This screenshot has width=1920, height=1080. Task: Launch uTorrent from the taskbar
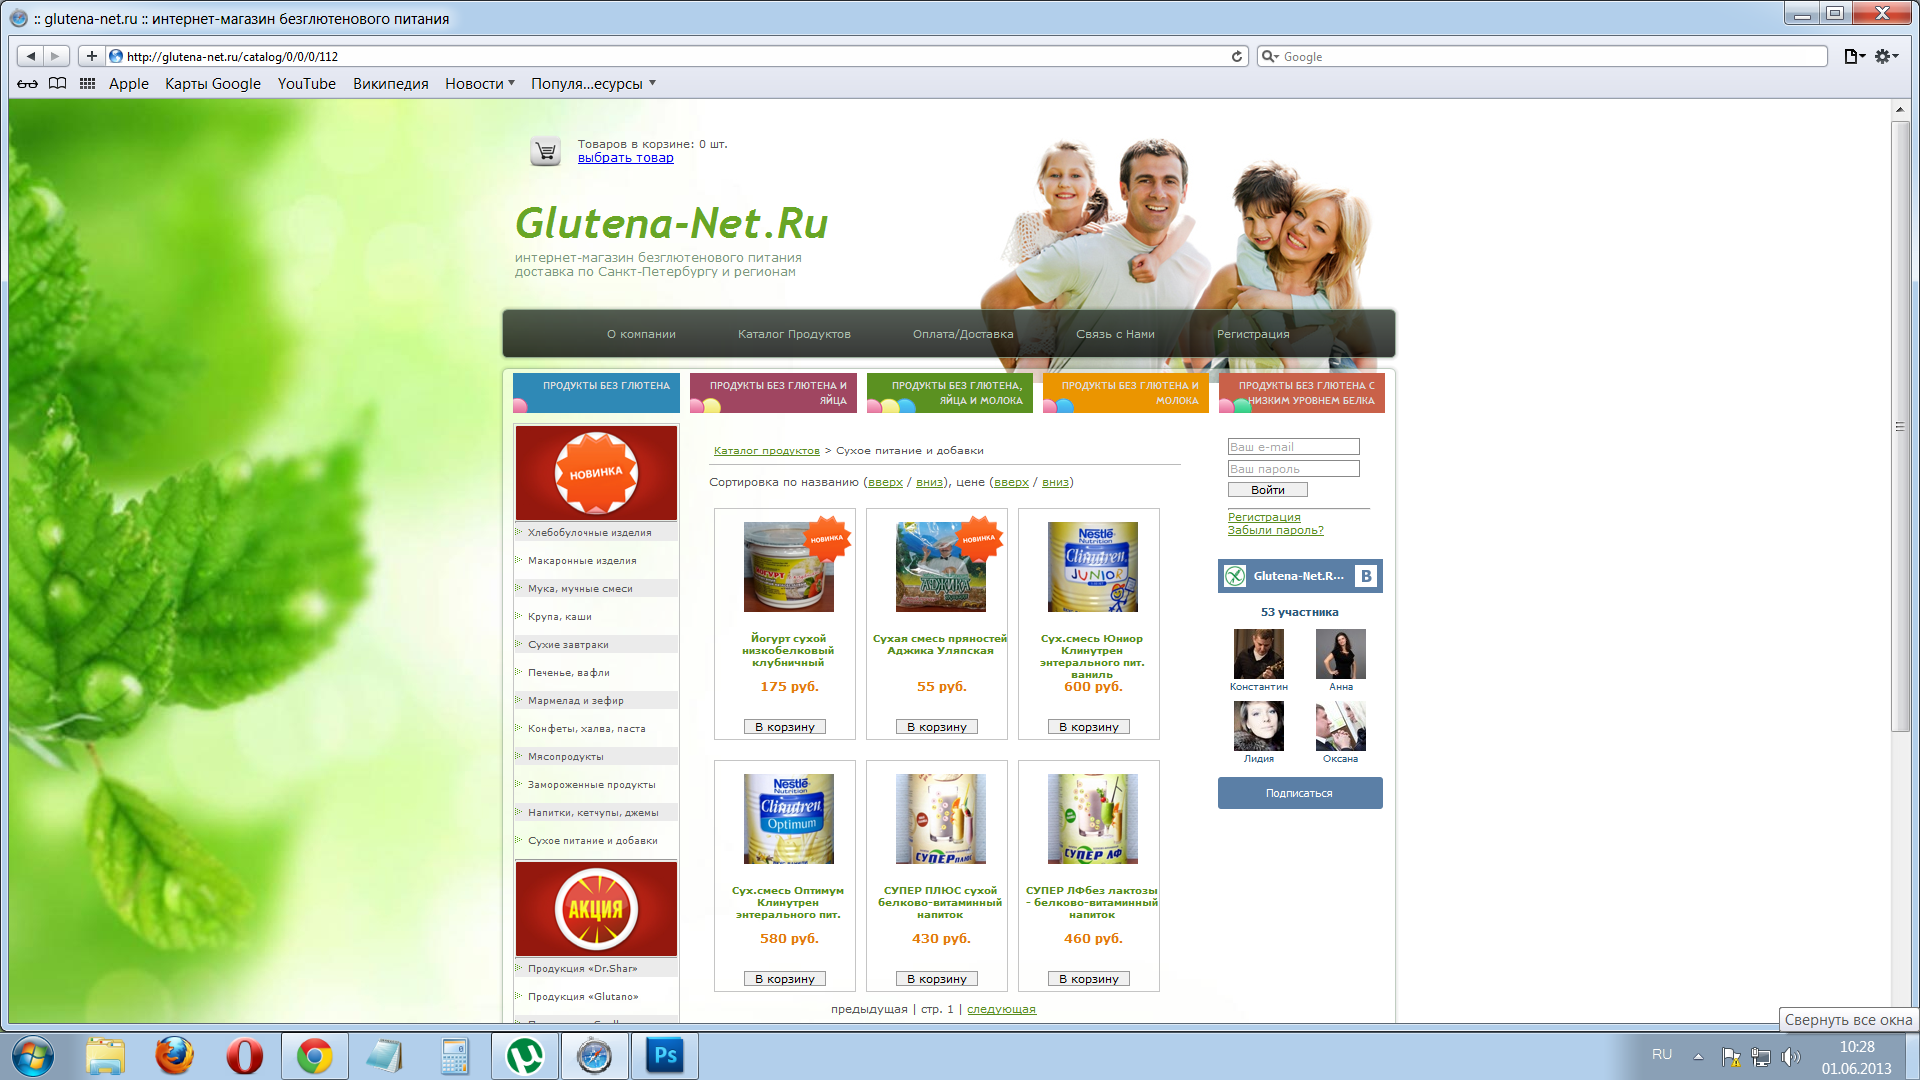[524, 1055]
